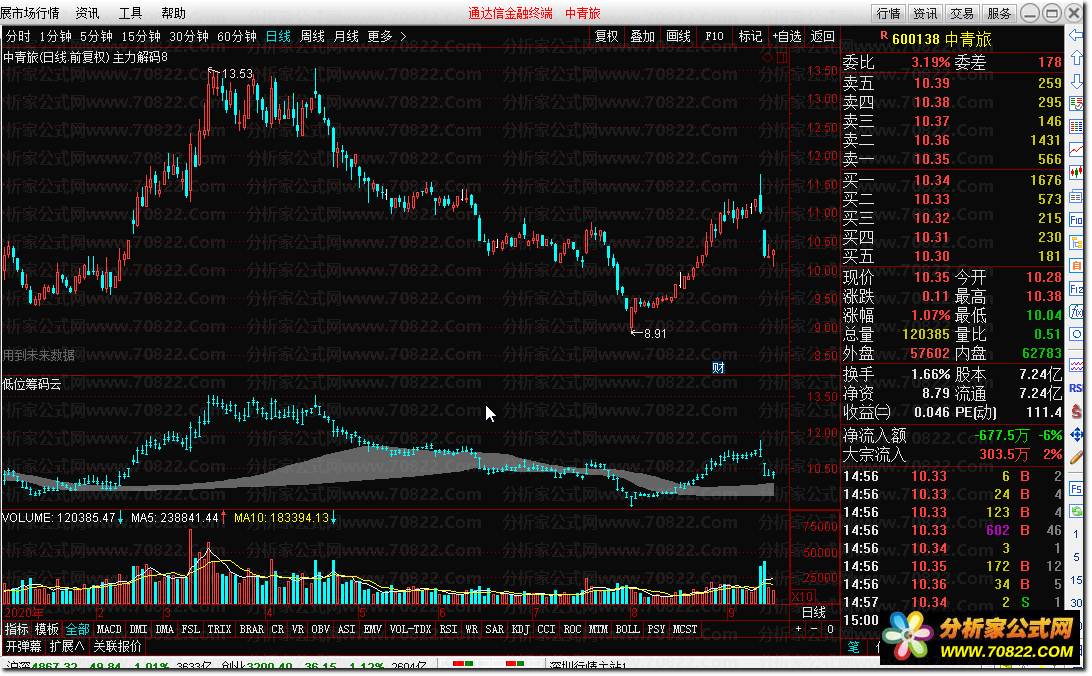
Task: Switch to 月线 monthly period
Action: point(346,36)
